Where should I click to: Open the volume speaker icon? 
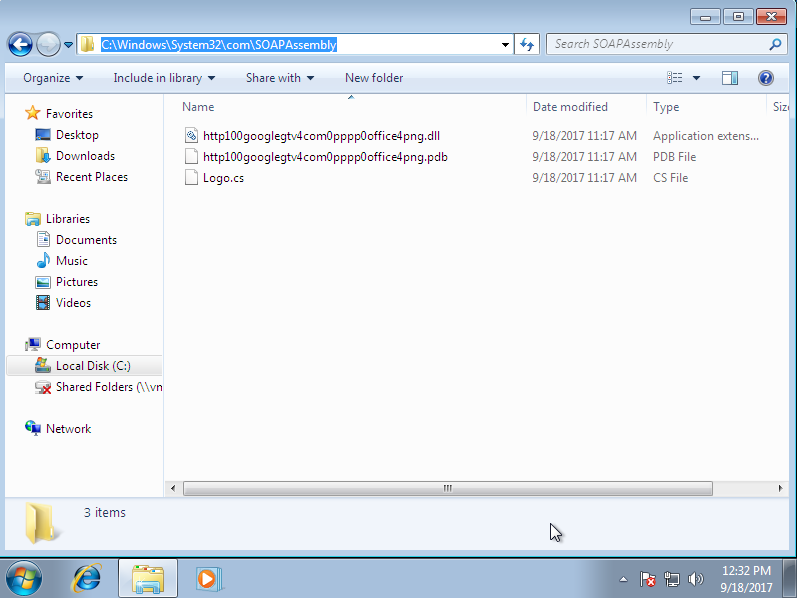pos(695,579)
